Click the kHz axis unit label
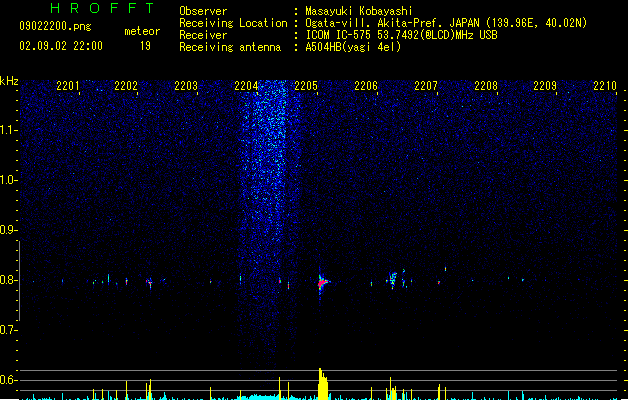This screenshot has width=629, height=400. coord(9,81)
